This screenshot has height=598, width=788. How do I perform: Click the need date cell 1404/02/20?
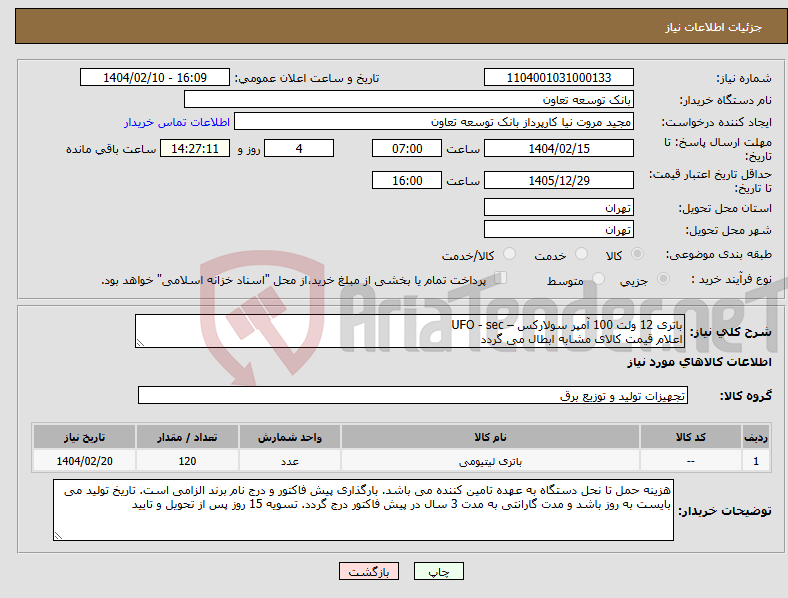point(84,461)
